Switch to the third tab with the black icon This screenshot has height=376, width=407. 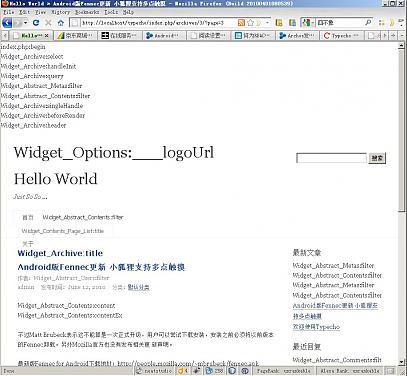tap(120, 35)
